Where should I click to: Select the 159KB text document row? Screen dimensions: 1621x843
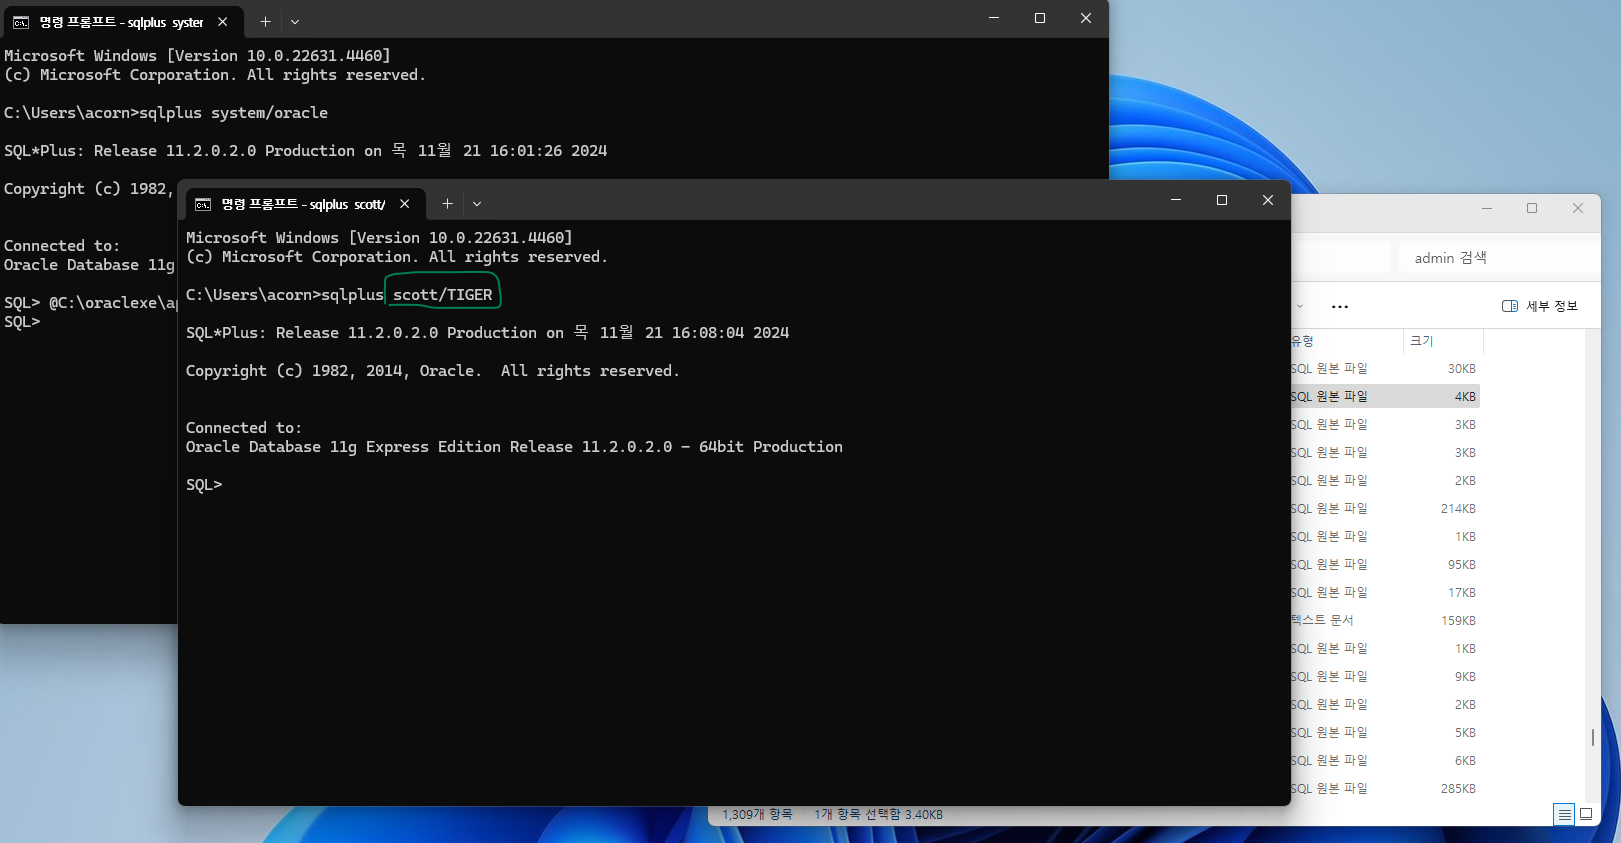point(1385,621)
